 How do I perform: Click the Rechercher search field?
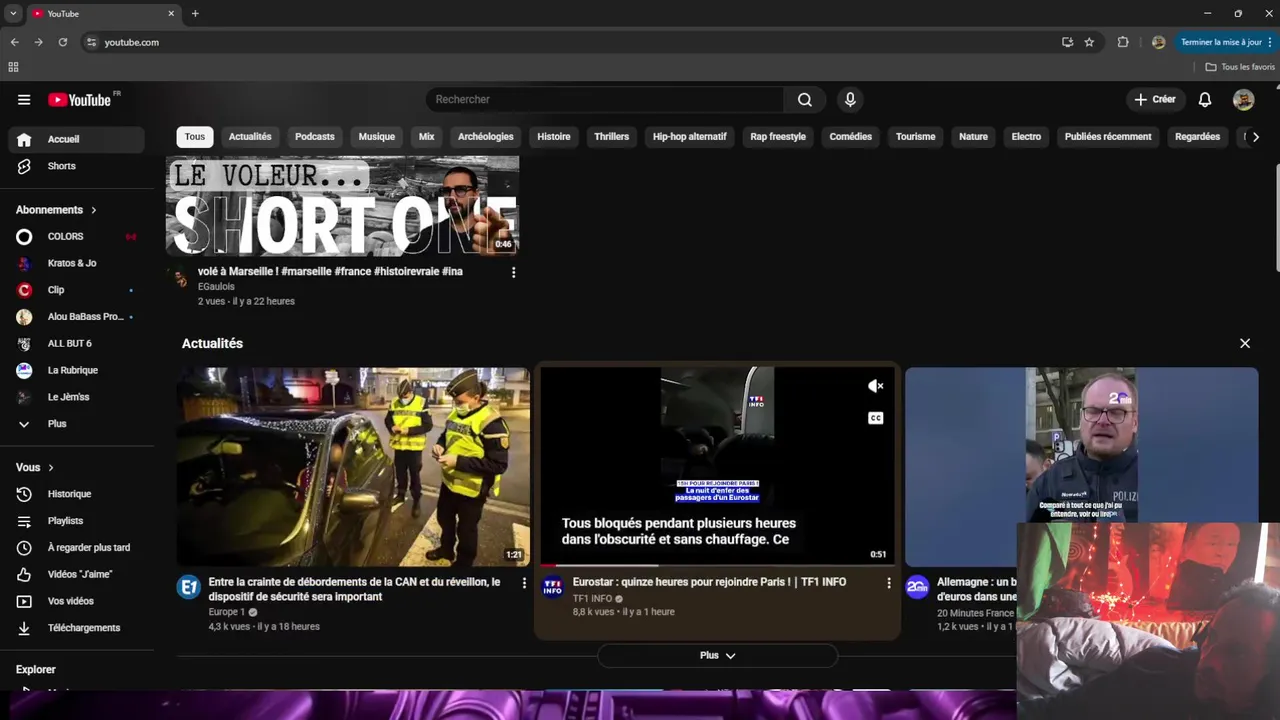(605, 100)
